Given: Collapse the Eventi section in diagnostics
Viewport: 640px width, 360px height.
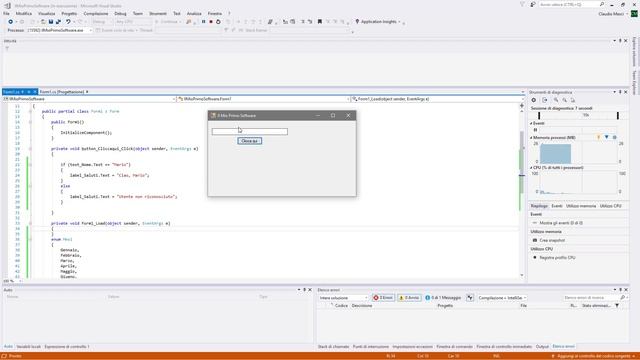Looking at the screenshot, I should [531, 123].
